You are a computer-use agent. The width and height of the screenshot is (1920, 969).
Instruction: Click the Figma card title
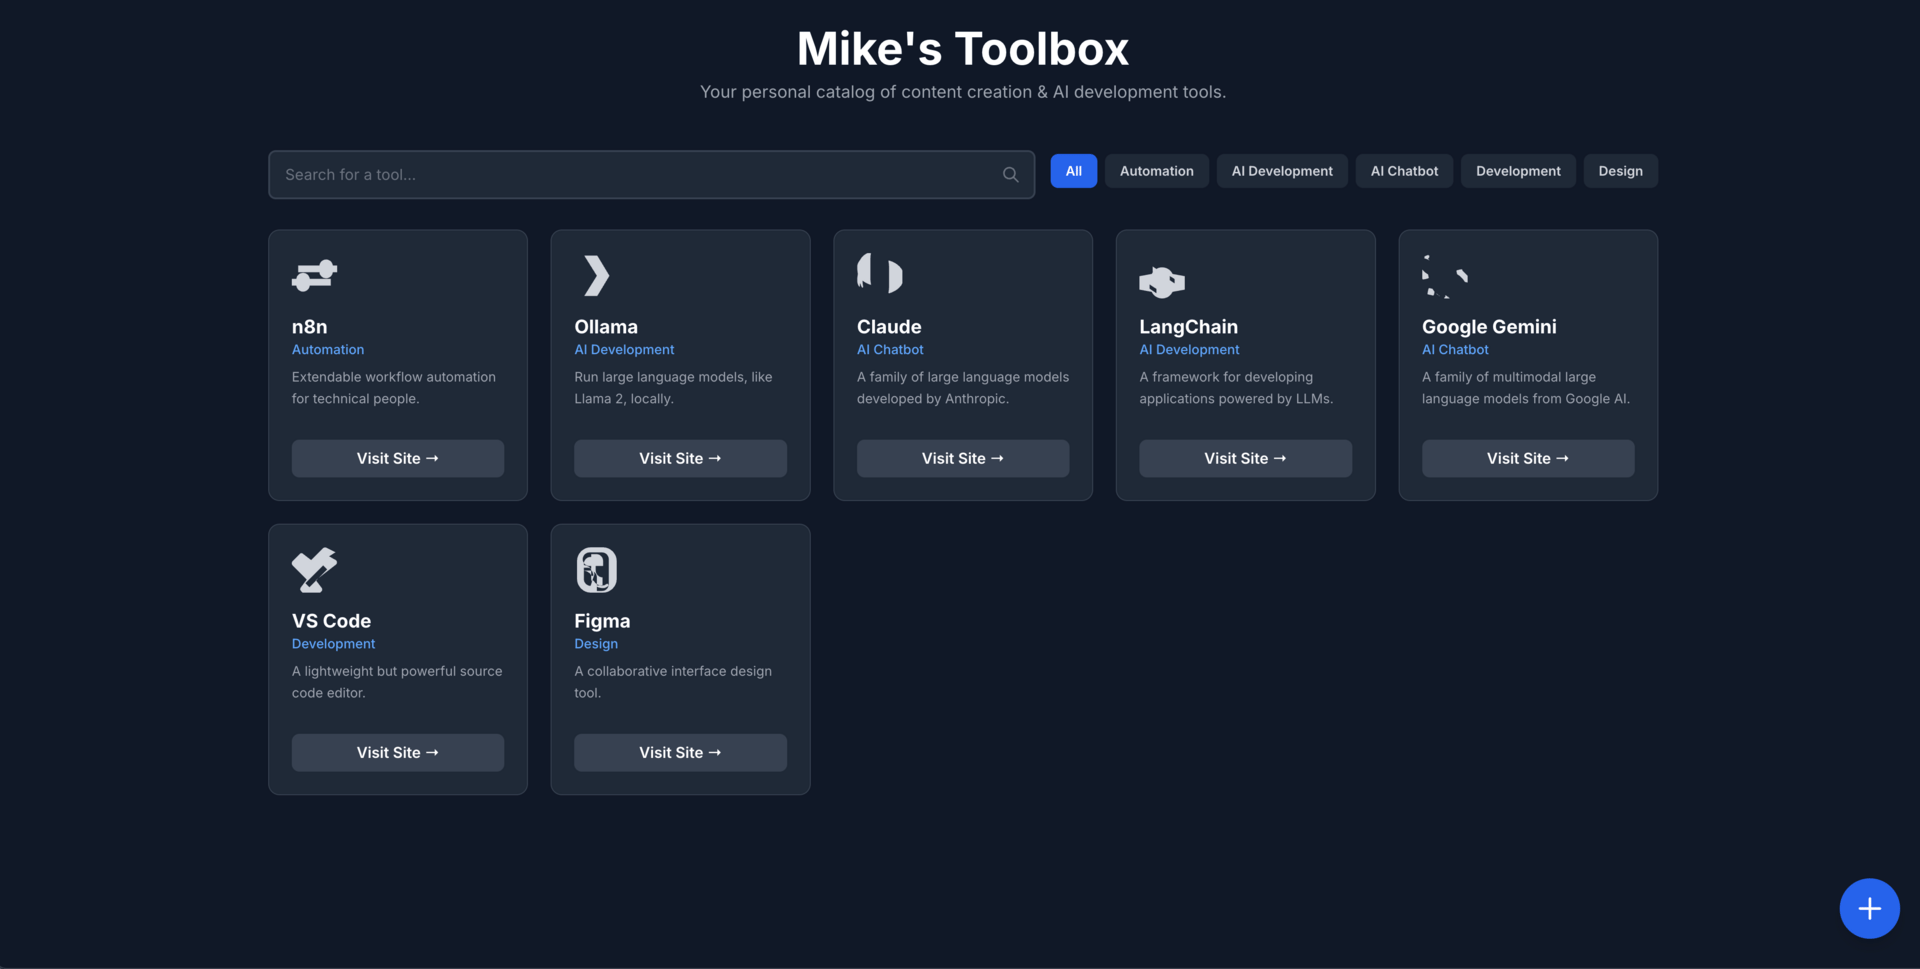(602, 621)
